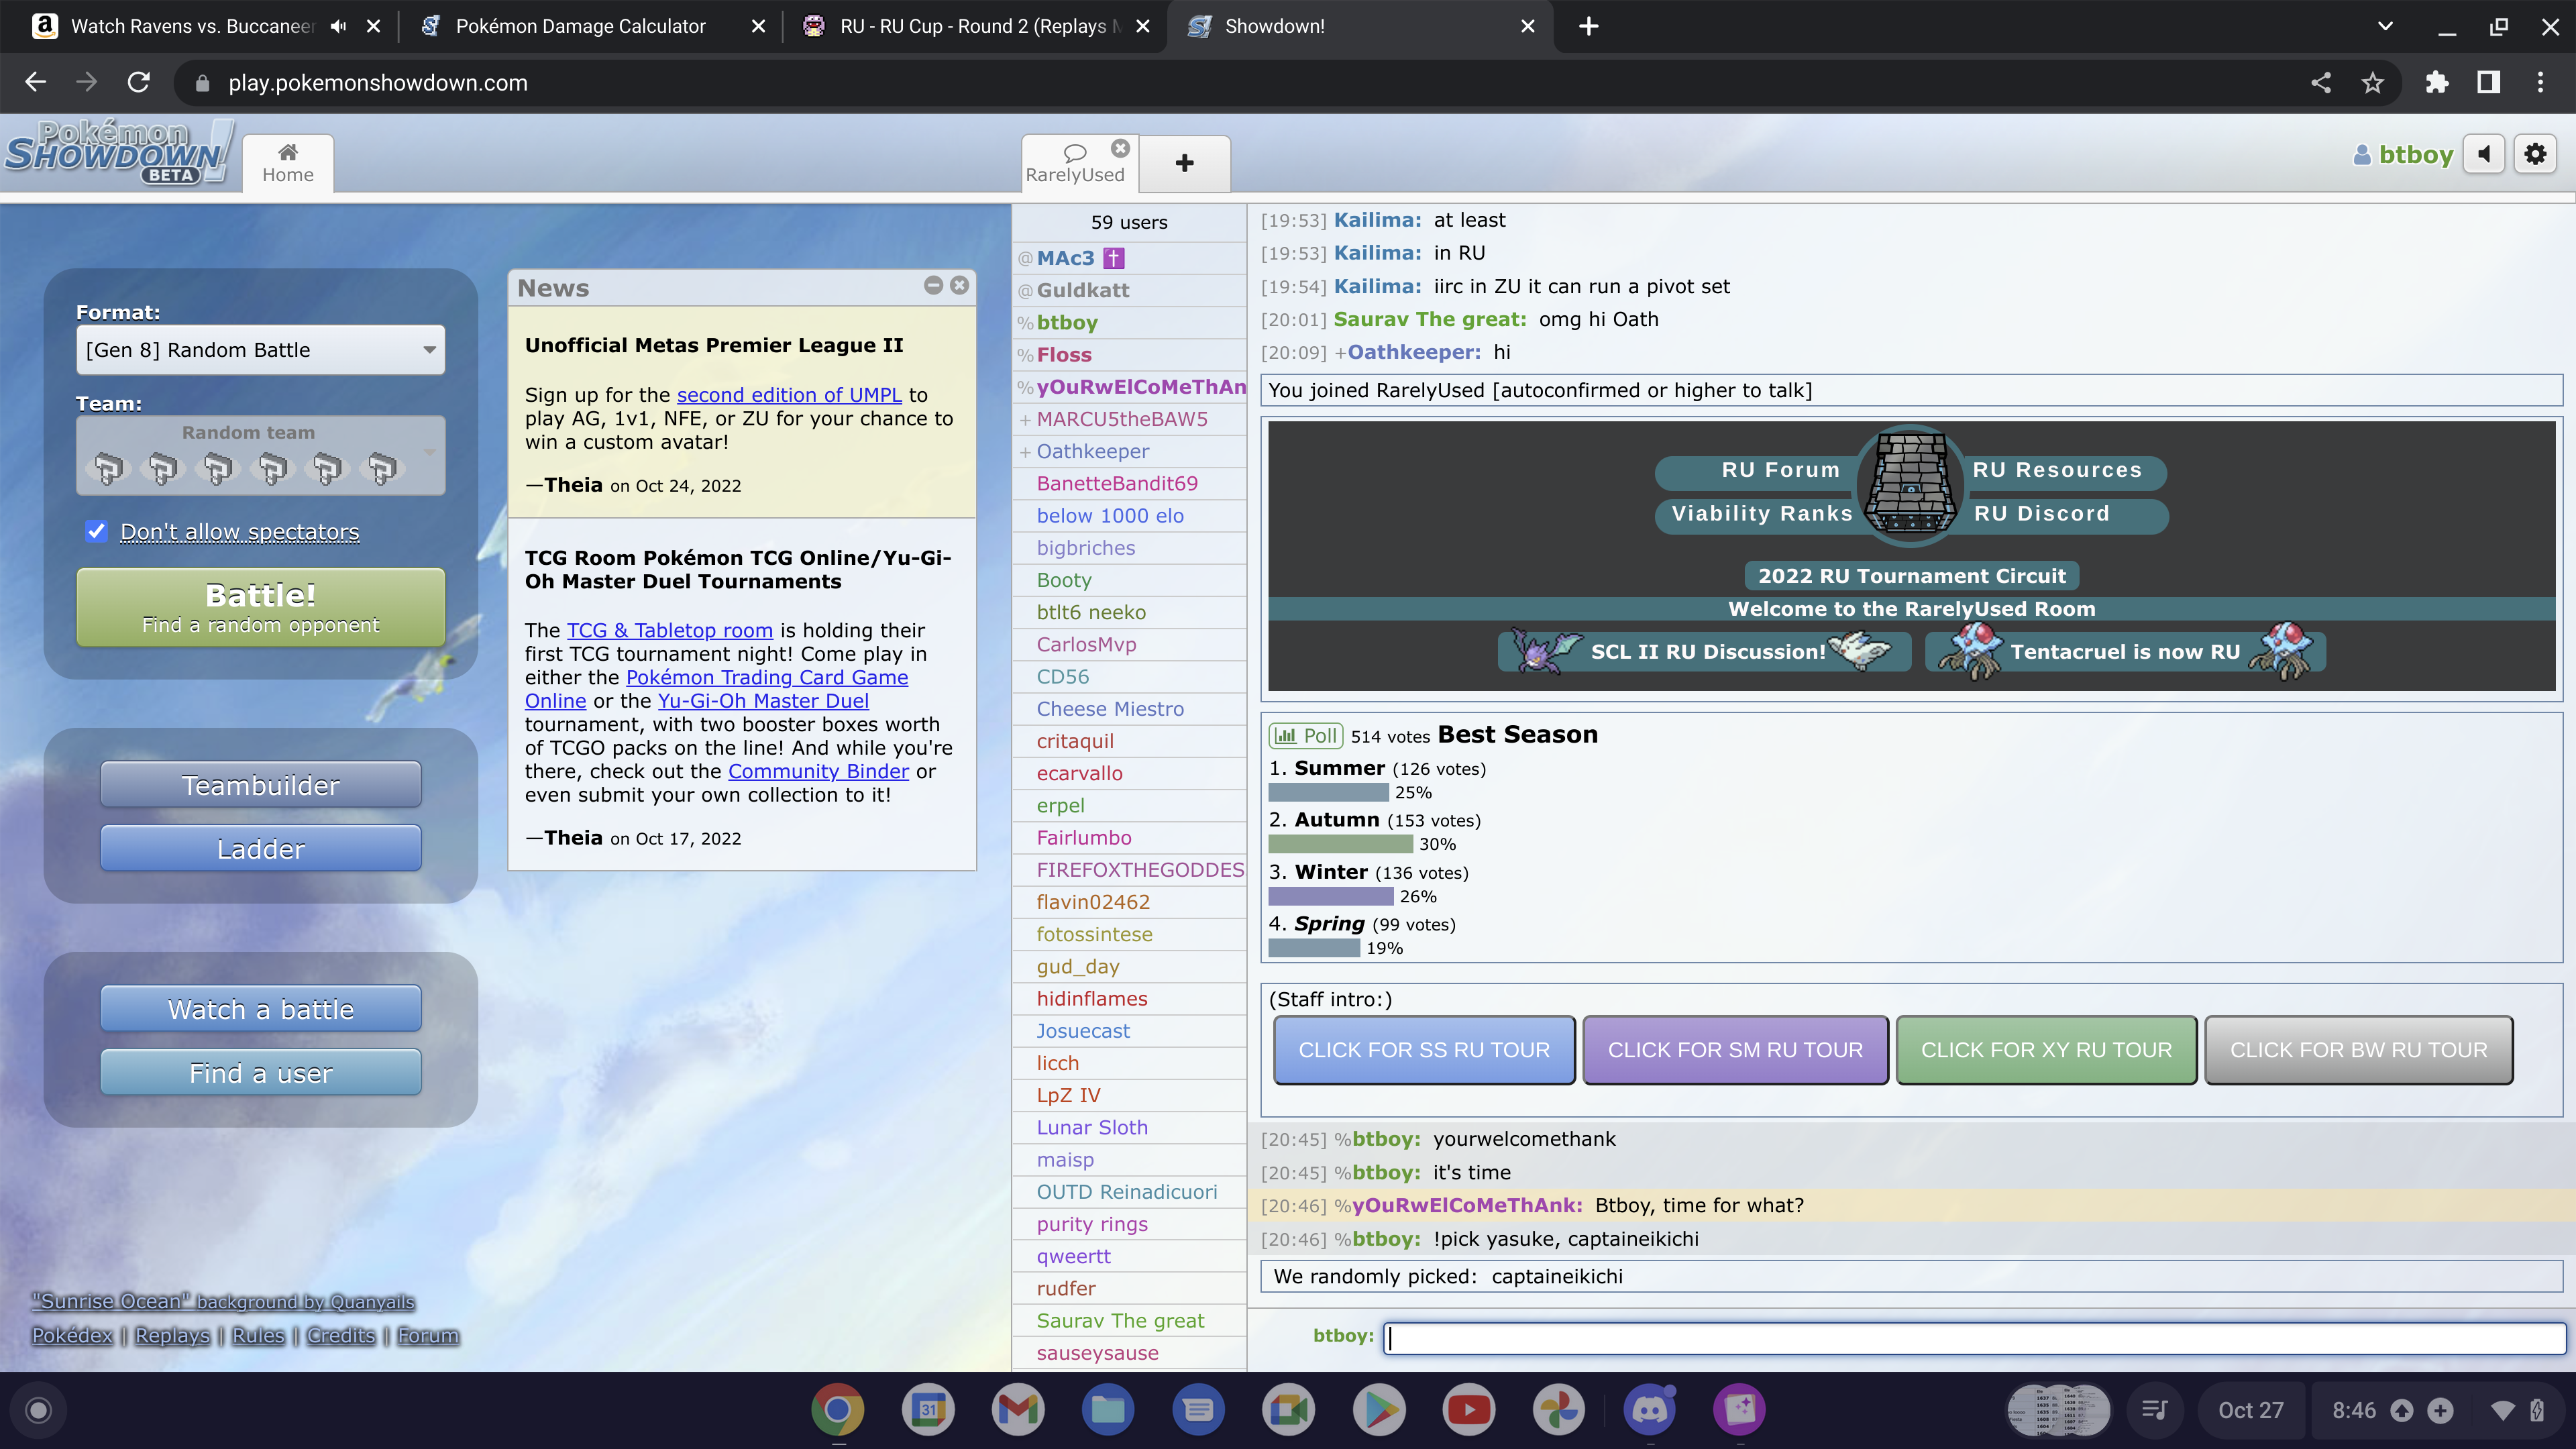Click Watch a battle button

[x=261, y=1009]
